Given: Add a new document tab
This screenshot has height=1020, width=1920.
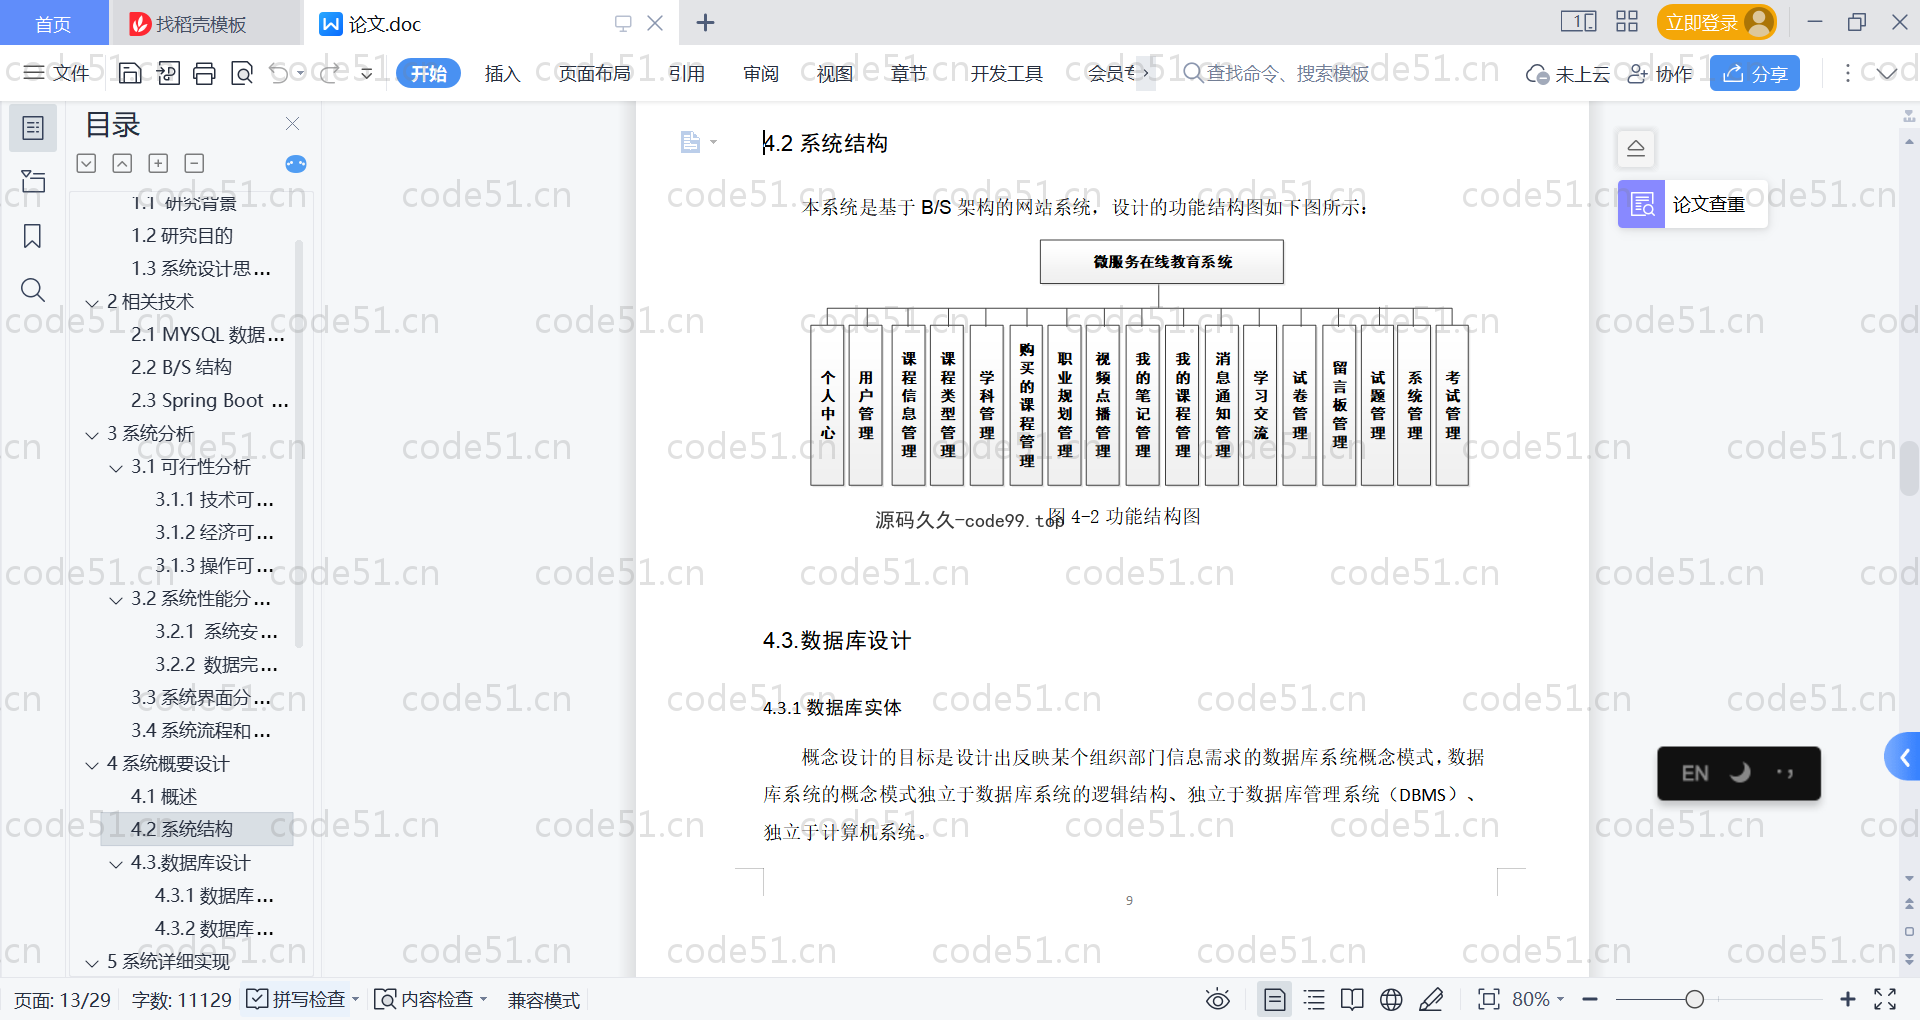Looking at the screenshot, I should pos(705,22).
